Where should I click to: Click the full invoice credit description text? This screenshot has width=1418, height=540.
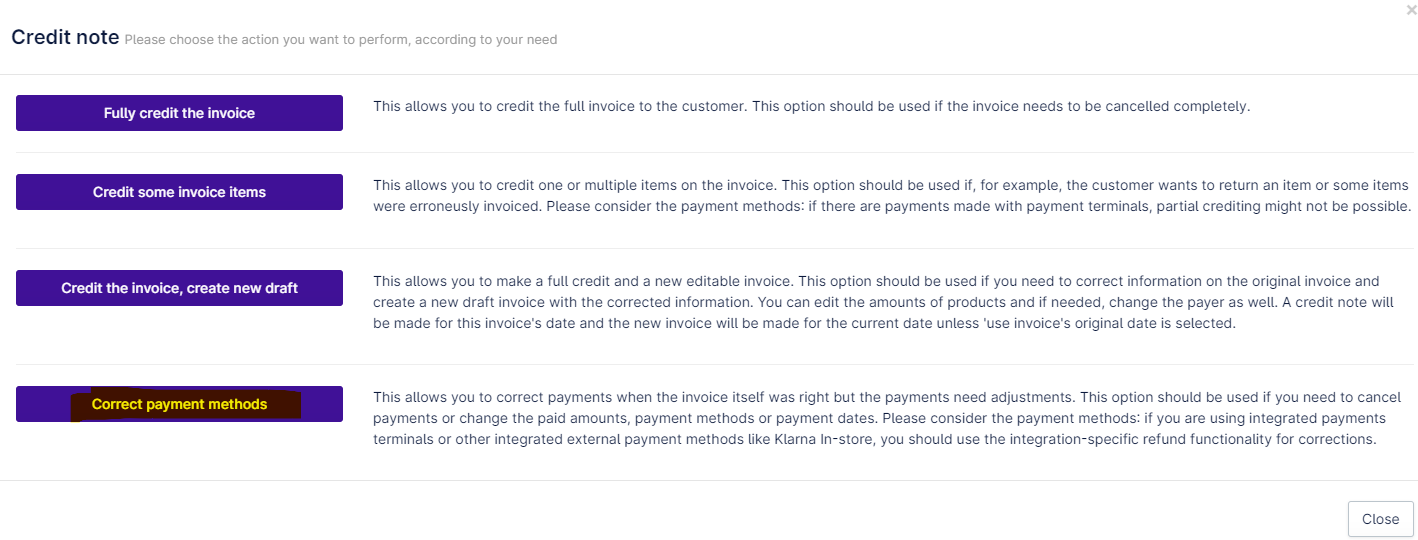[x=811, y=106]
